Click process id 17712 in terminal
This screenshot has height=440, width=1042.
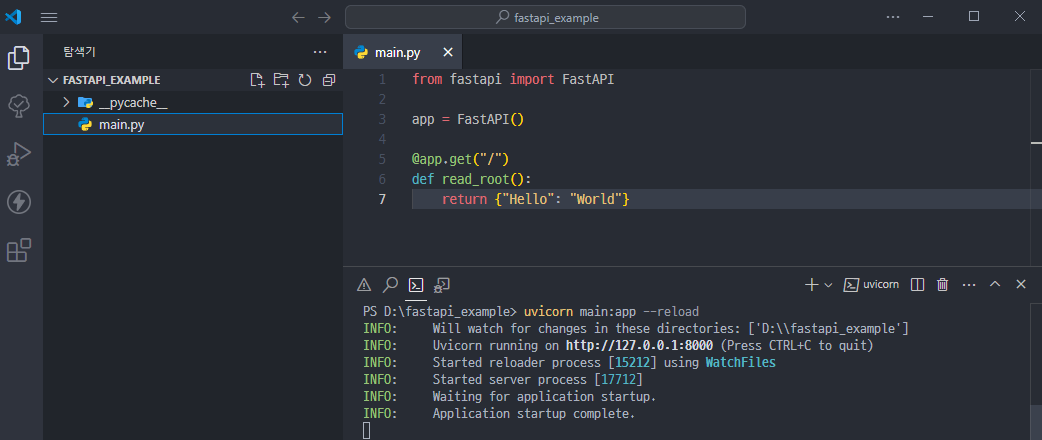coord(618,380)
